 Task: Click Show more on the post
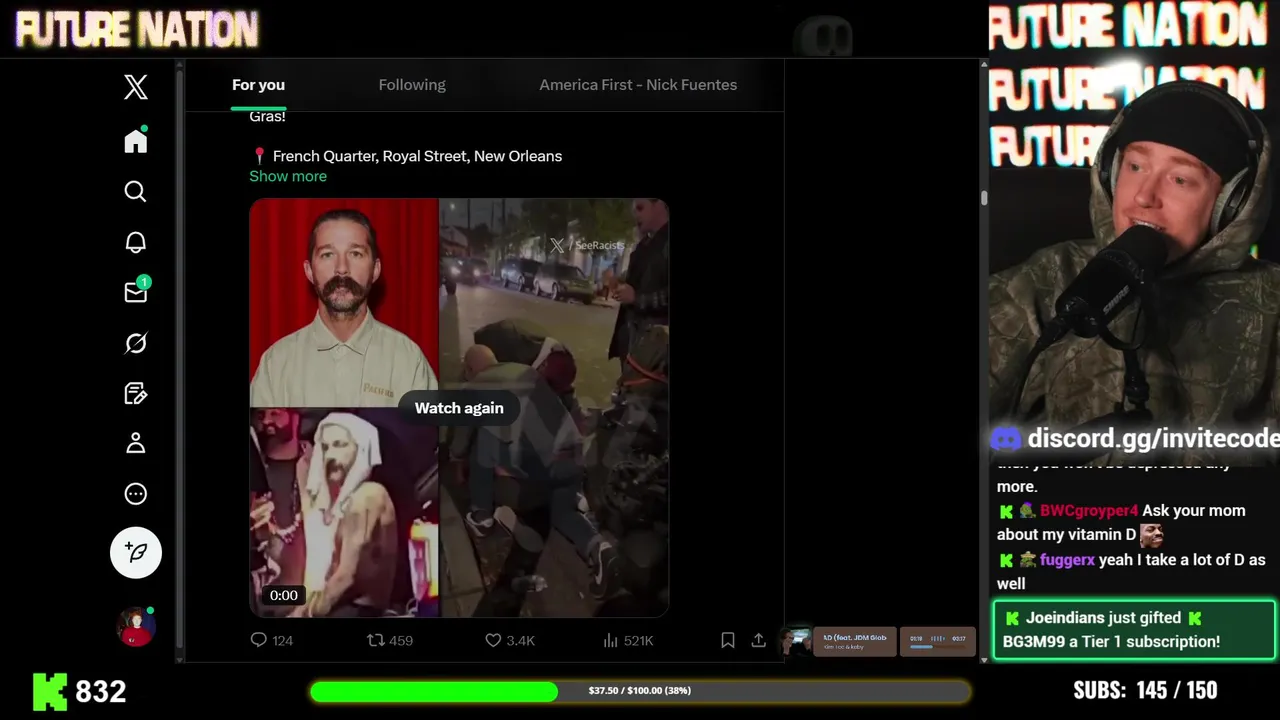(x=288, y=176)
